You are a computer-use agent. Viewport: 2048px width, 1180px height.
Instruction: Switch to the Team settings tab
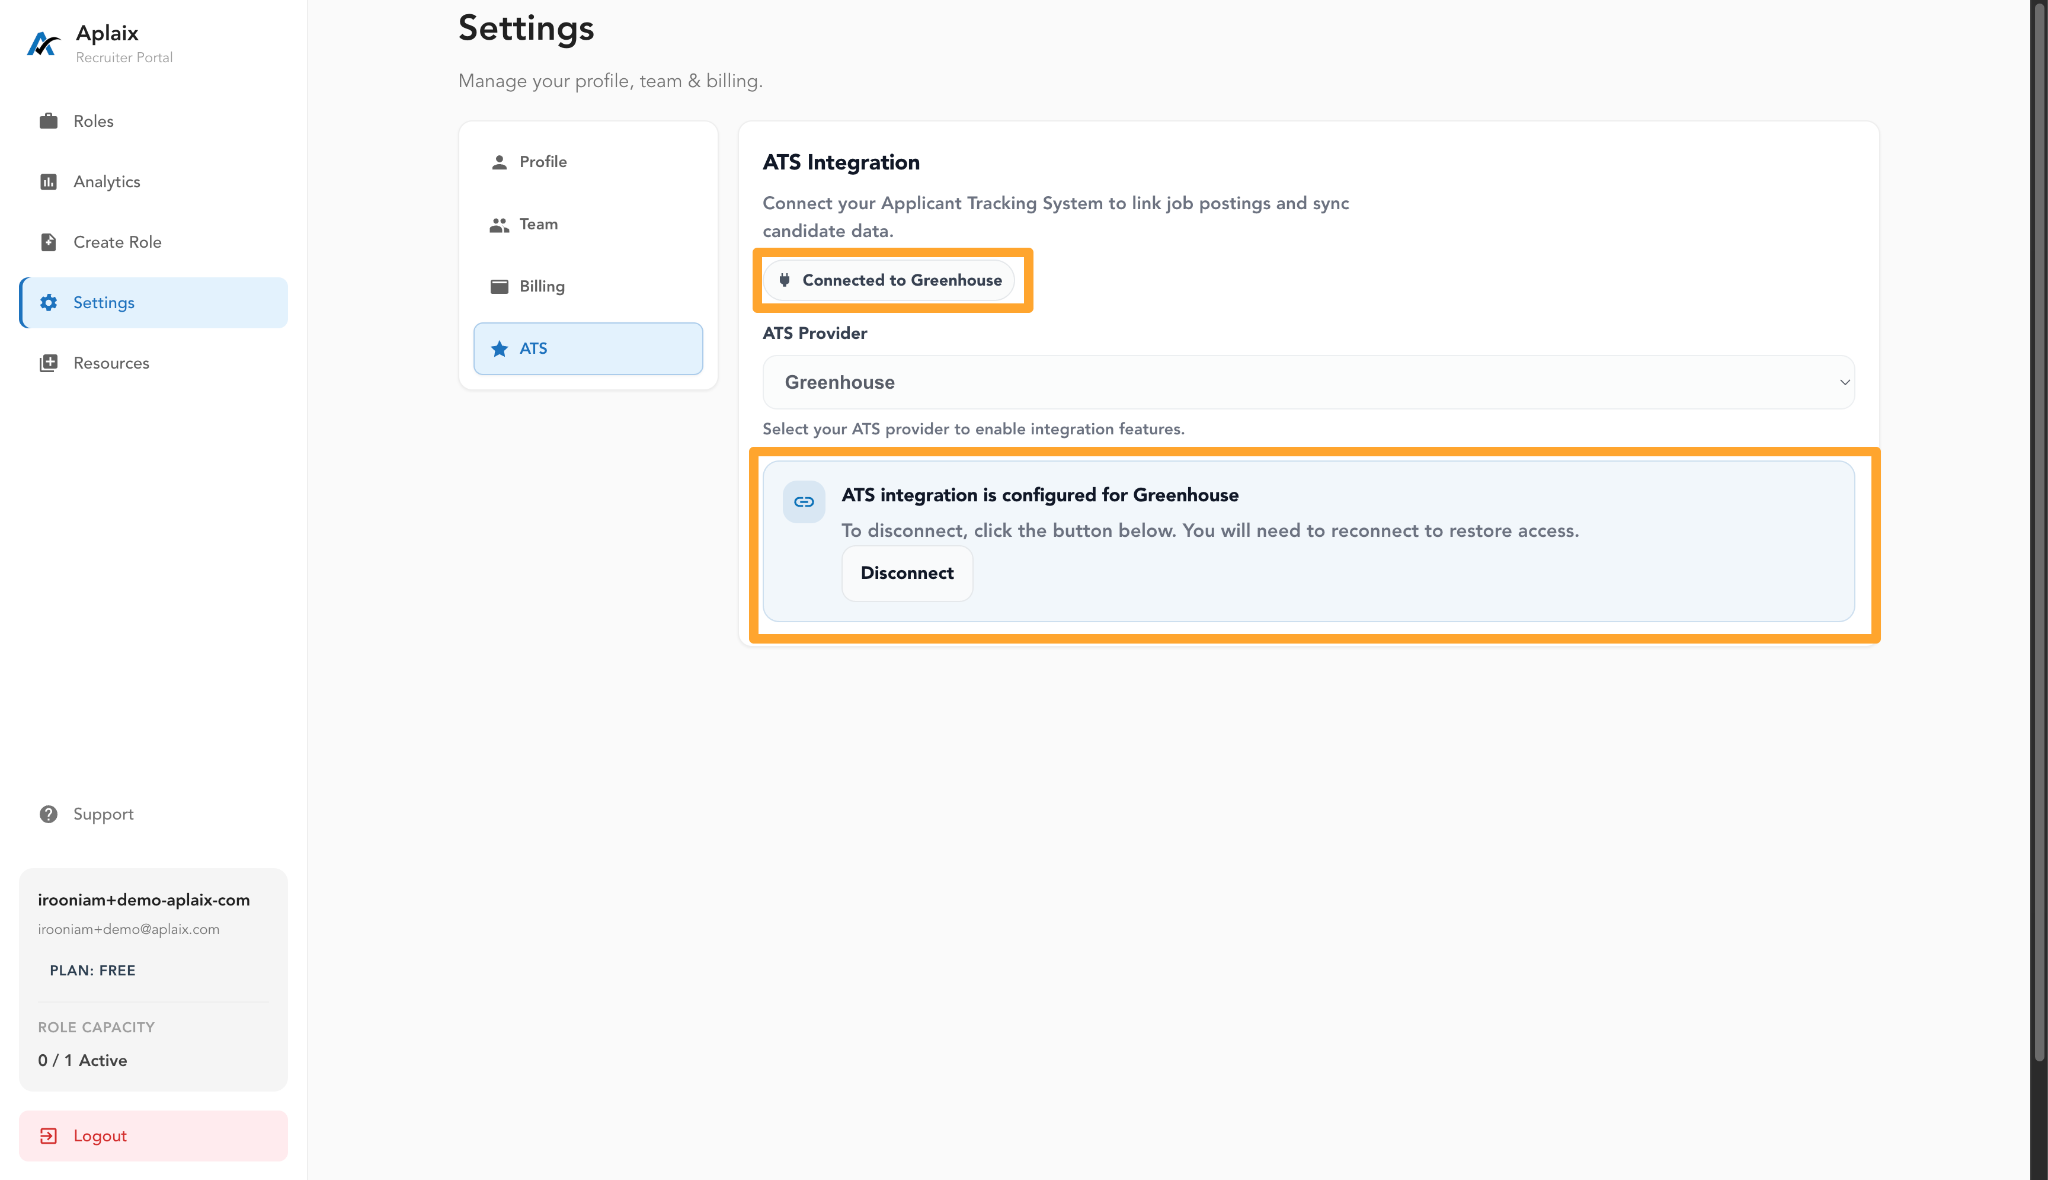pyautogui.click(x=588, y=224)
